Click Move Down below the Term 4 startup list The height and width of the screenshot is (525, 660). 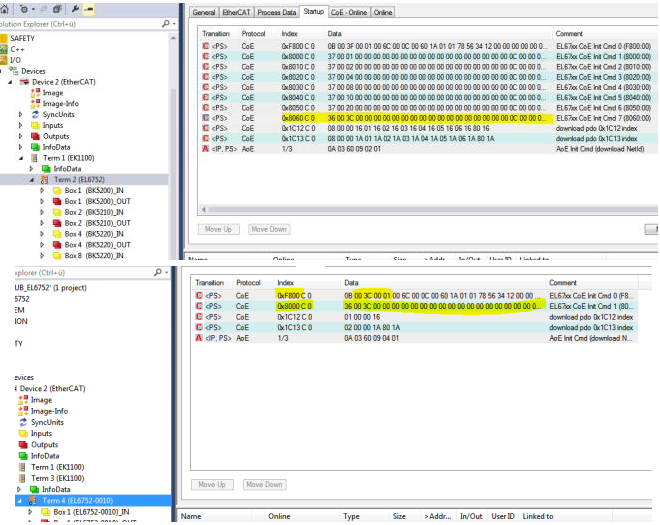[x=264, y=485]
